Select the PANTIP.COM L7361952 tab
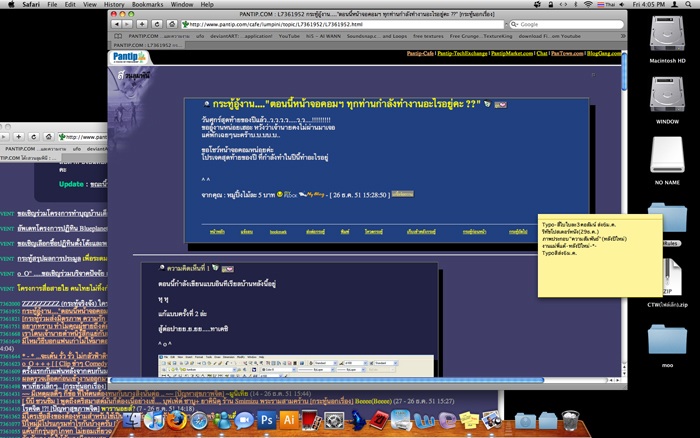Viewport: 700px width, 438px height. (147, 45)
